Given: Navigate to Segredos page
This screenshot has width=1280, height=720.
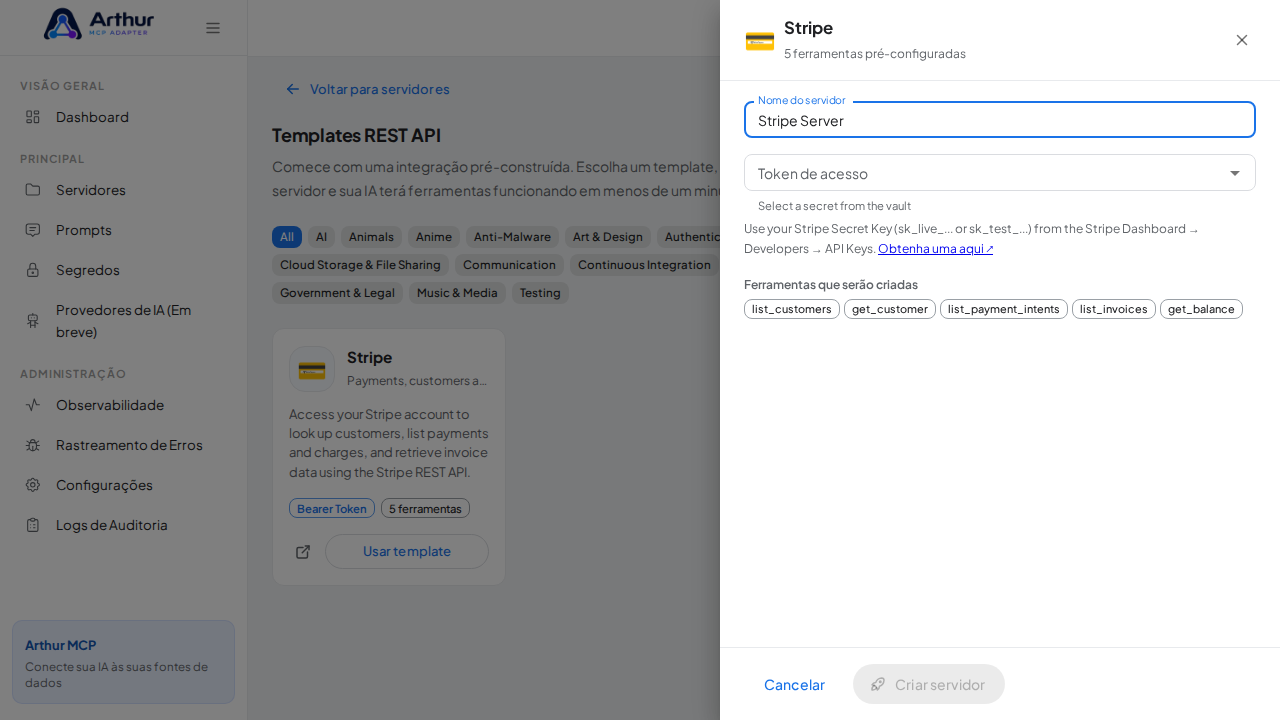Looking at the screenshot, I should pos(124,270).
